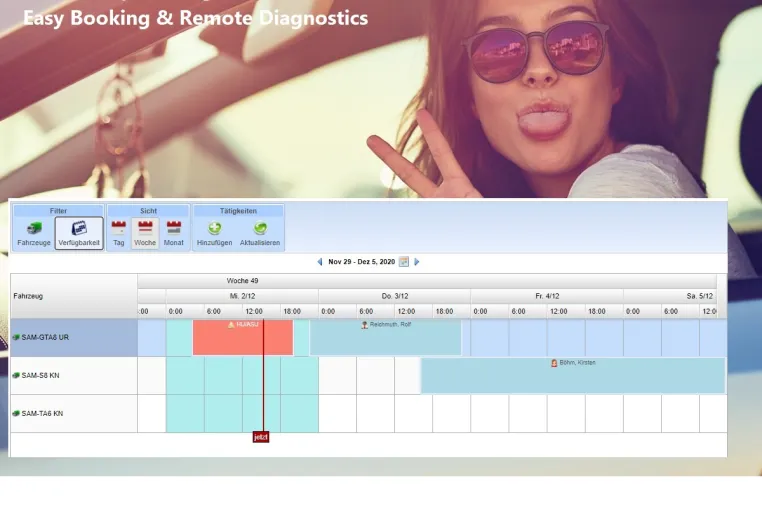This screenshot has width=762, height=508.
Task: Click the Mi. 2/12 day header
Action: click(242, 296)
